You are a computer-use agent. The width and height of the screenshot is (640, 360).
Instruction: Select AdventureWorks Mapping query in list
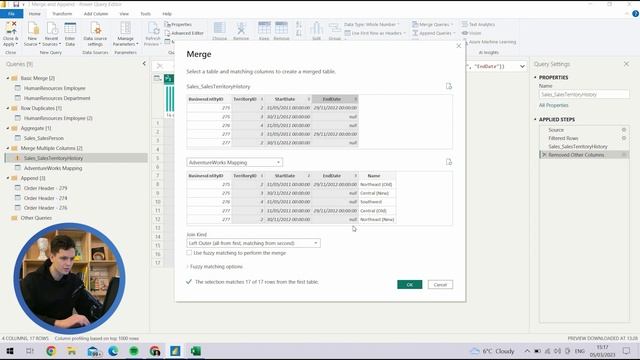click(53, 168)
